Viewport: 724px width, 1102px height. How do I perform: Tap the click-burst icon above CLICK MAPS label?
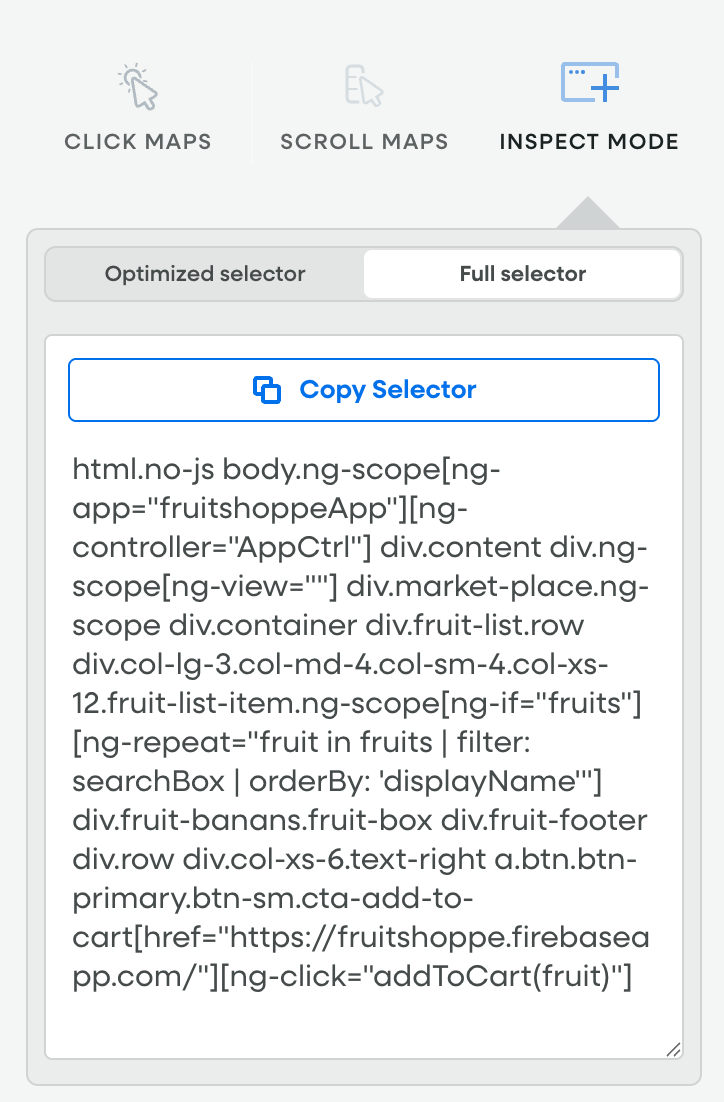pos(137,87)
